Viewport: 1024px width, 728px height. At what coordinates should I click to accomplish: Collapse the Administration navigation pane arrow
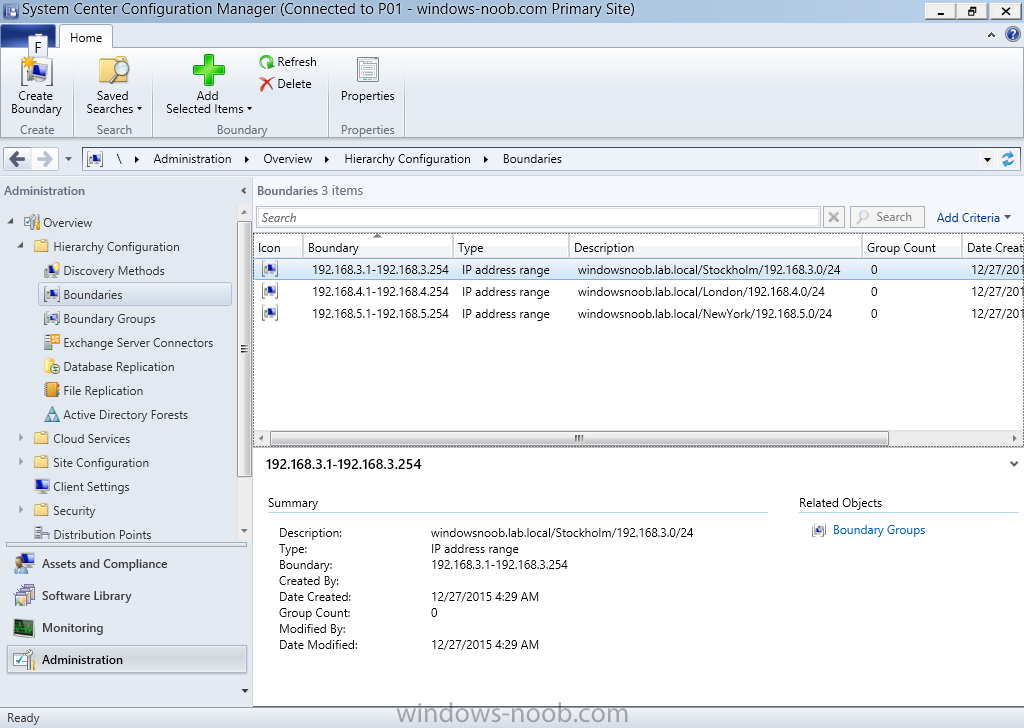click(244, 191)
